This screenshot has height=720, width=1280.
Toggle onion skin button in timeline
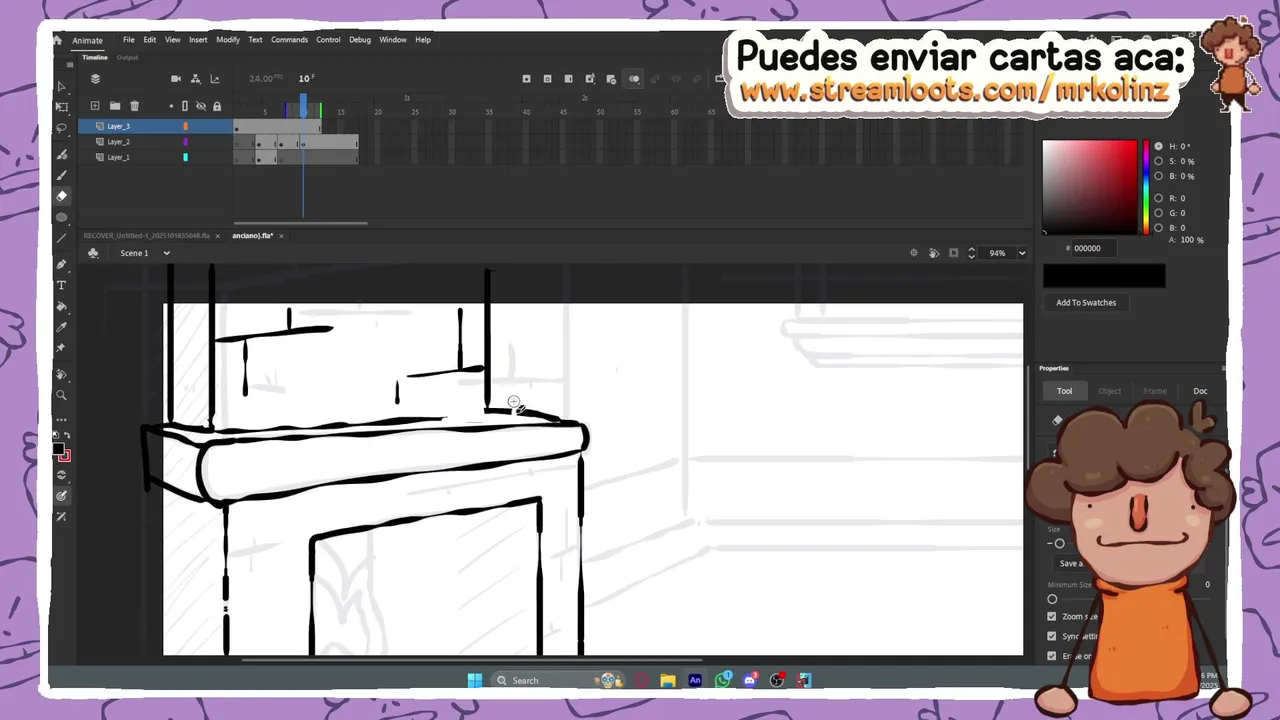click(634, 79)
